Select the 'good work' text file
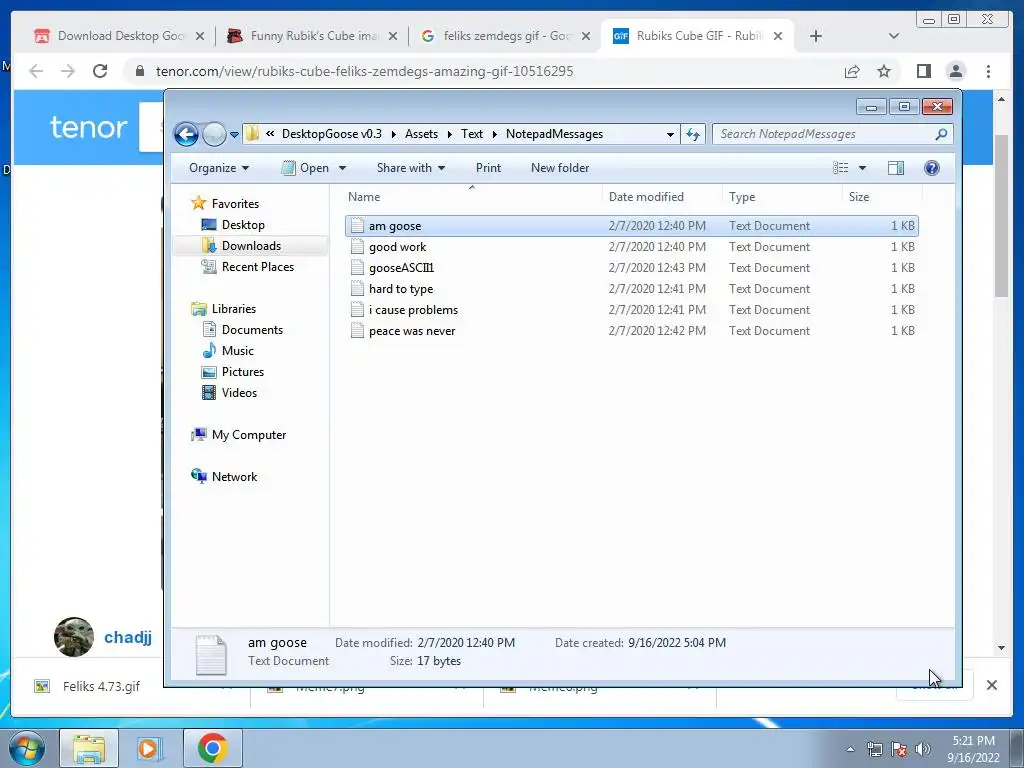1024x768 pixels. (x=632, y=247)
